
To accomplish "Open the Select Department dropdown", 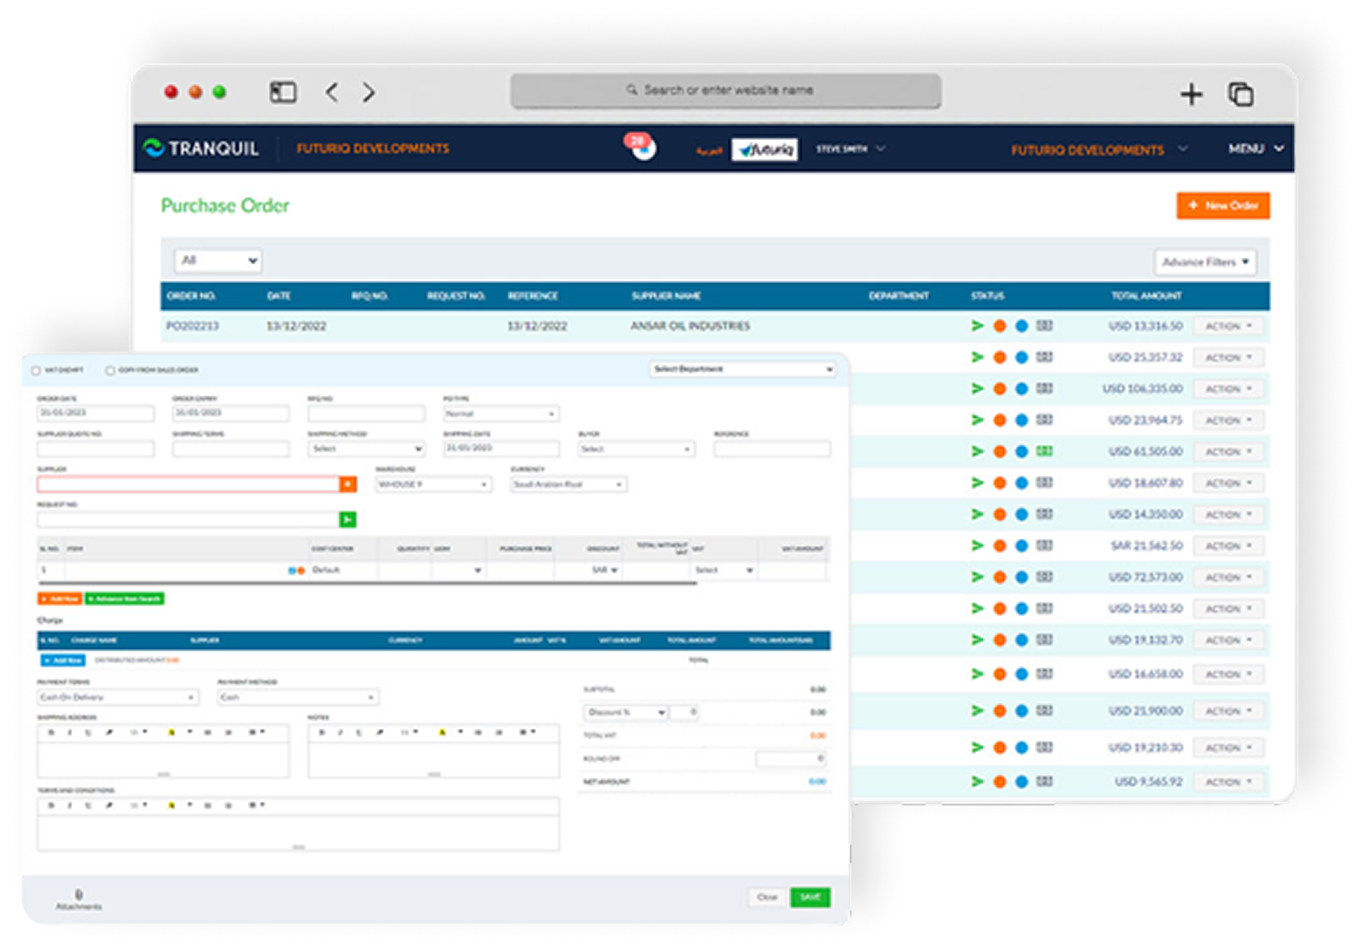I will tap(742, 369).
